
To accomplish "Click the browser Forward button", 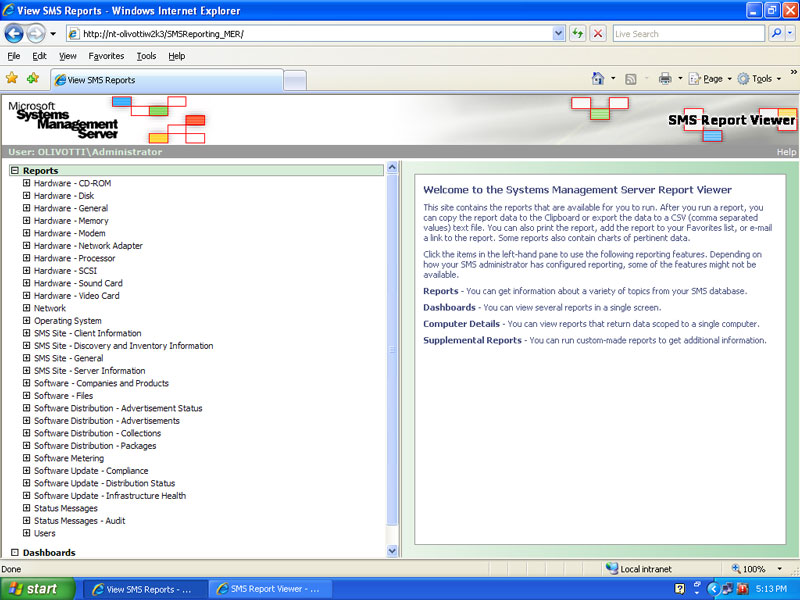I will [36, 34].
